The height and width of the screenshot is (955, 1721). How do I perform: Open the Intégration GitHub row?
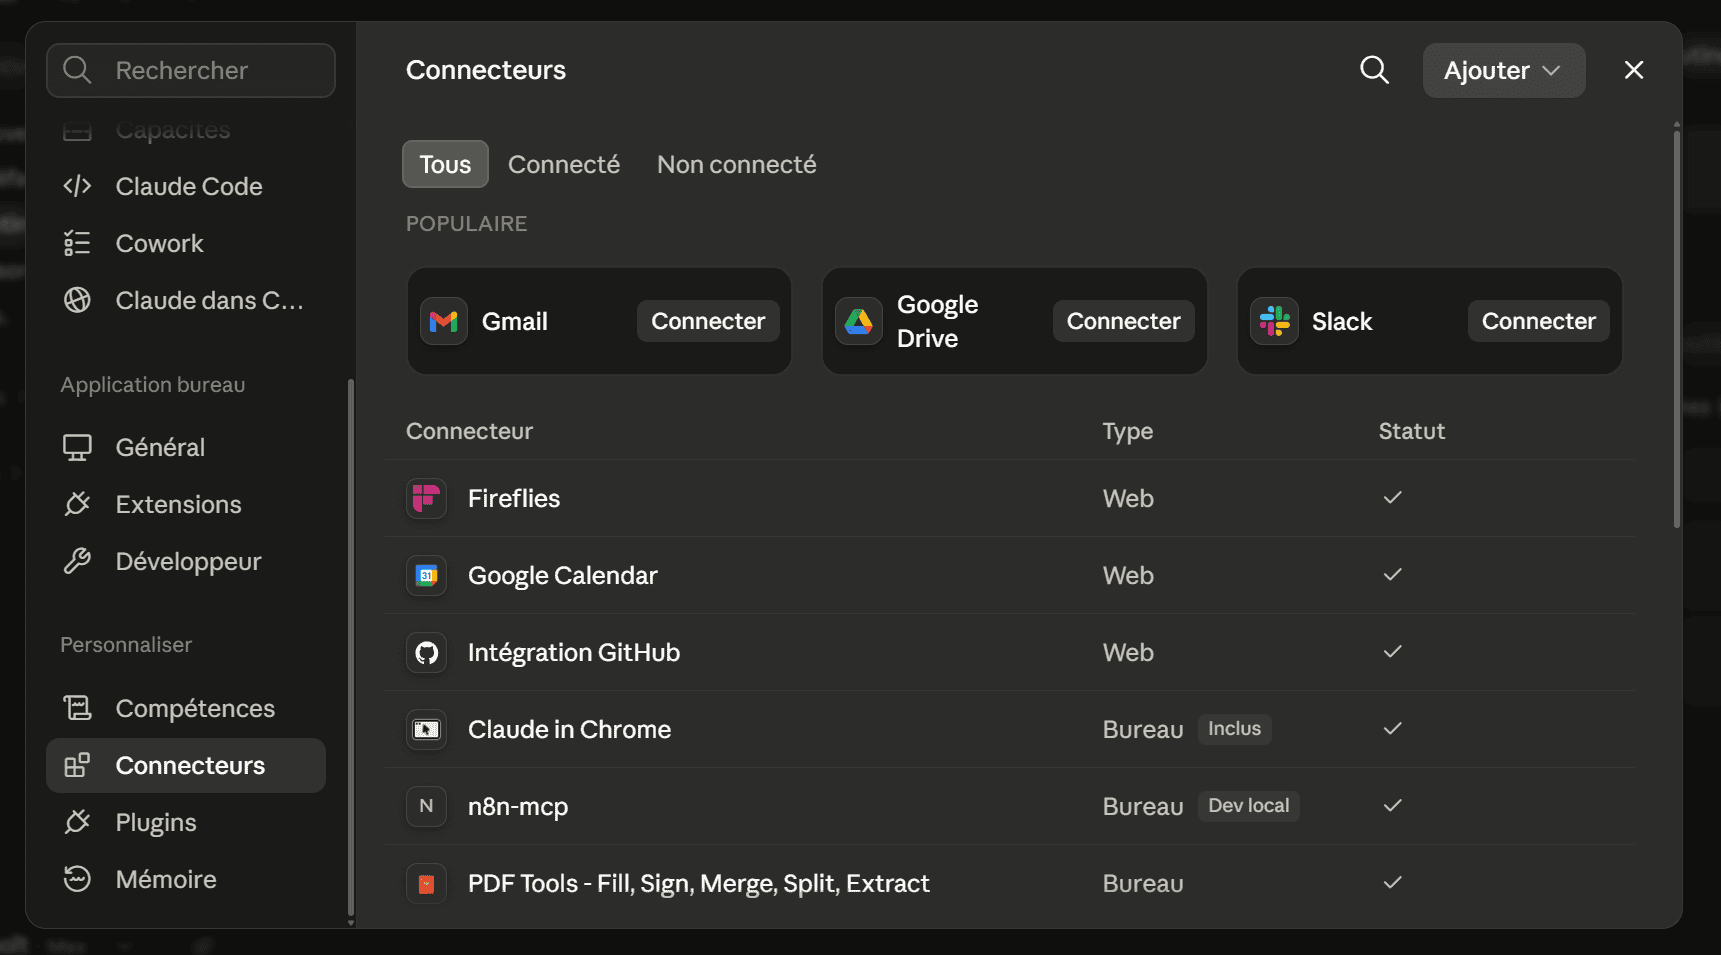point(1010,652)
